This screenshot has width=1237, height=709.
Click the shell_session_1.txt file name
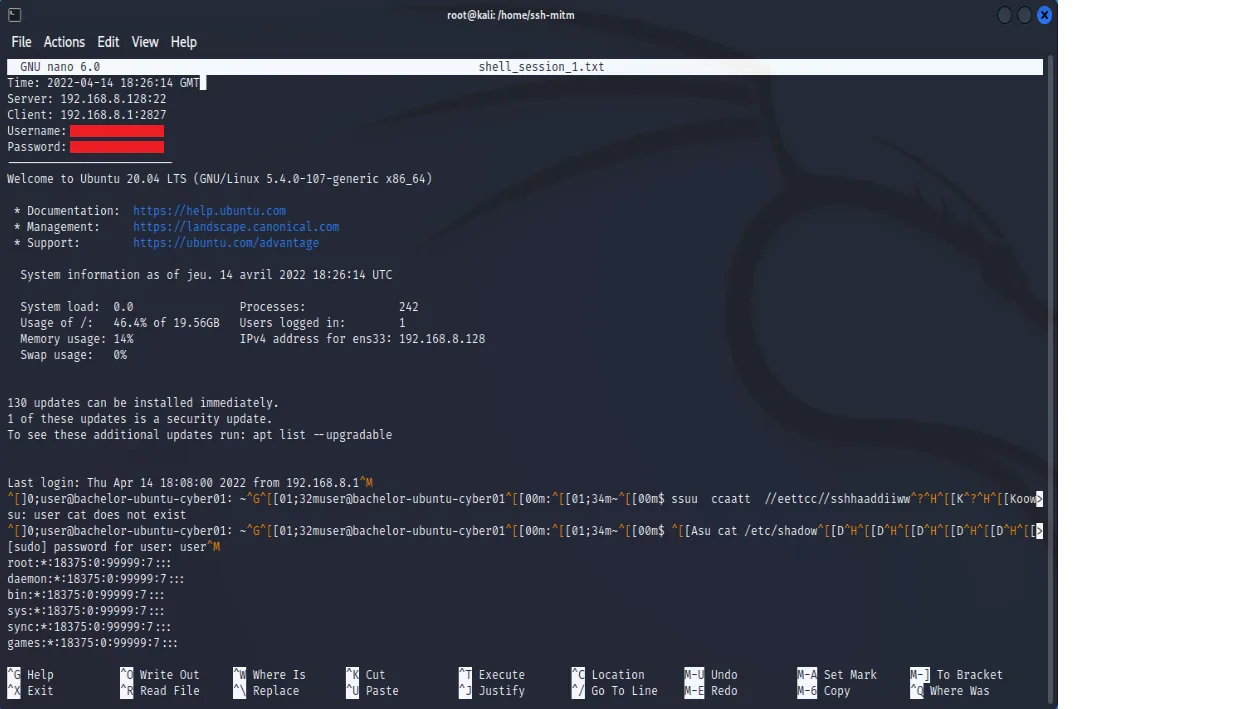click(x=541, y=67)
